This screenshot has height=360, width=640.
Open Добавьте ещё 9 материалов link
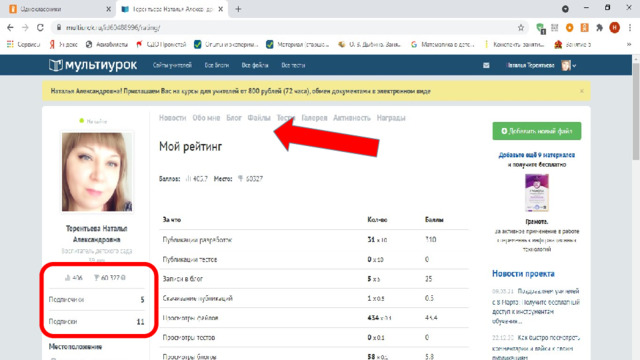537,155
